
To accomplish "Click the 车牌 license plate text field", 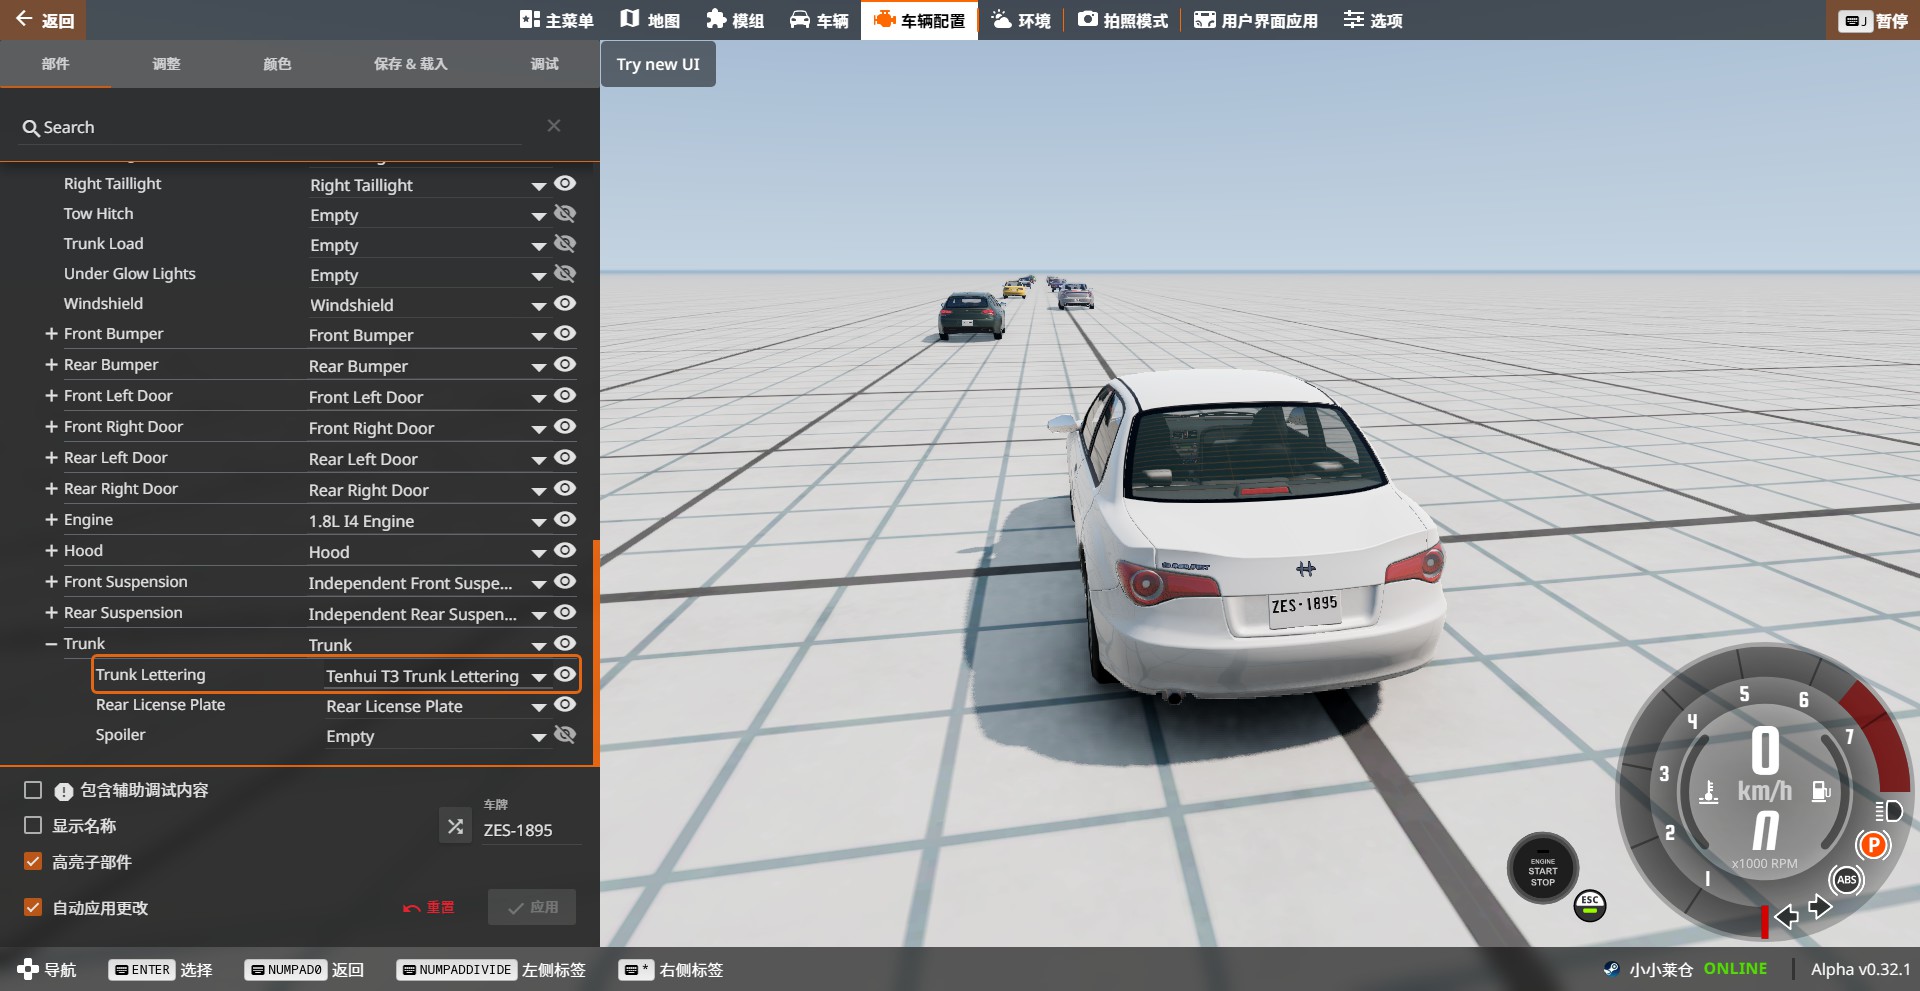I will [530, 829].
